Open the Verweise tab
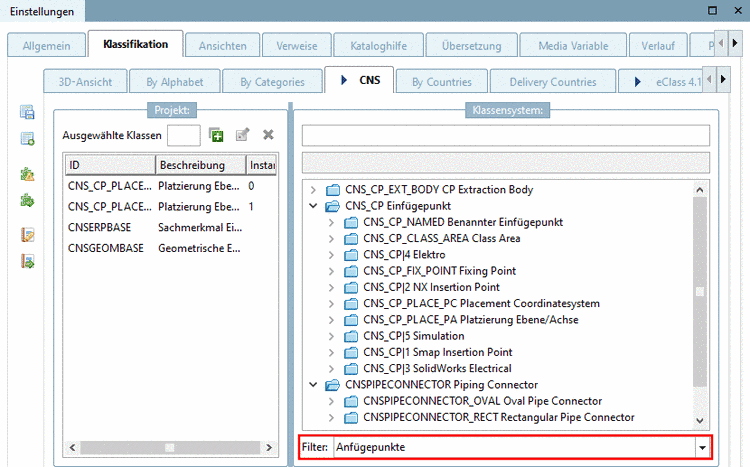 tap(297, 46)
